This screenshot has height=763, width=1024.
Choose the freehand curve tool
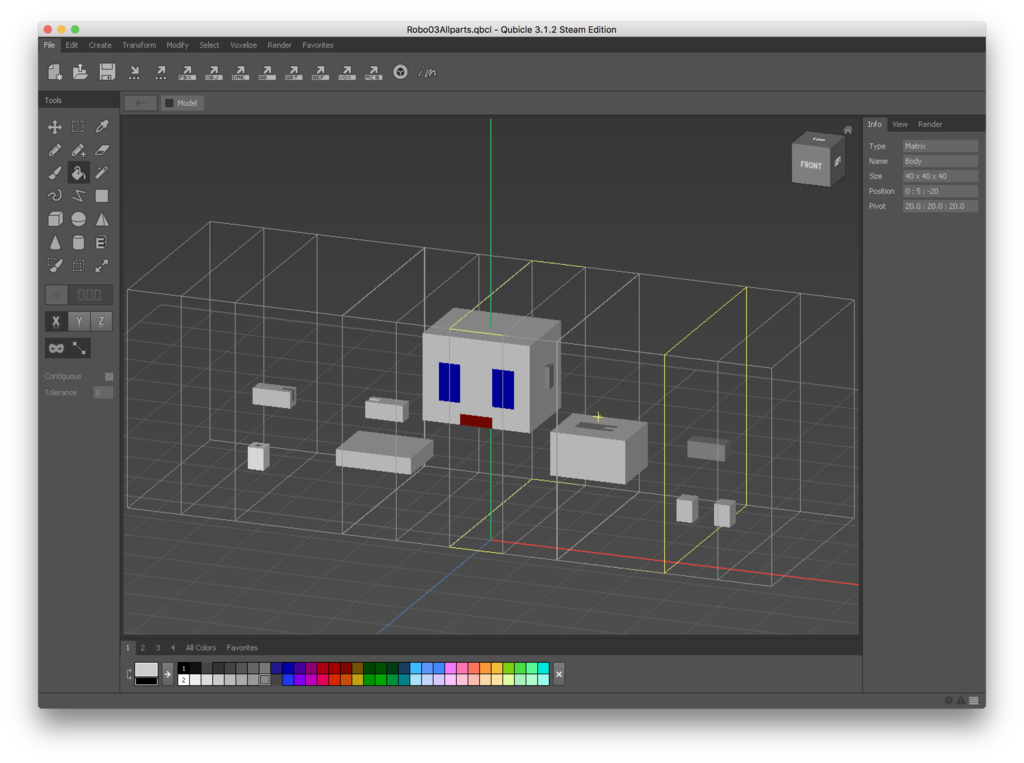coord(55,196)
